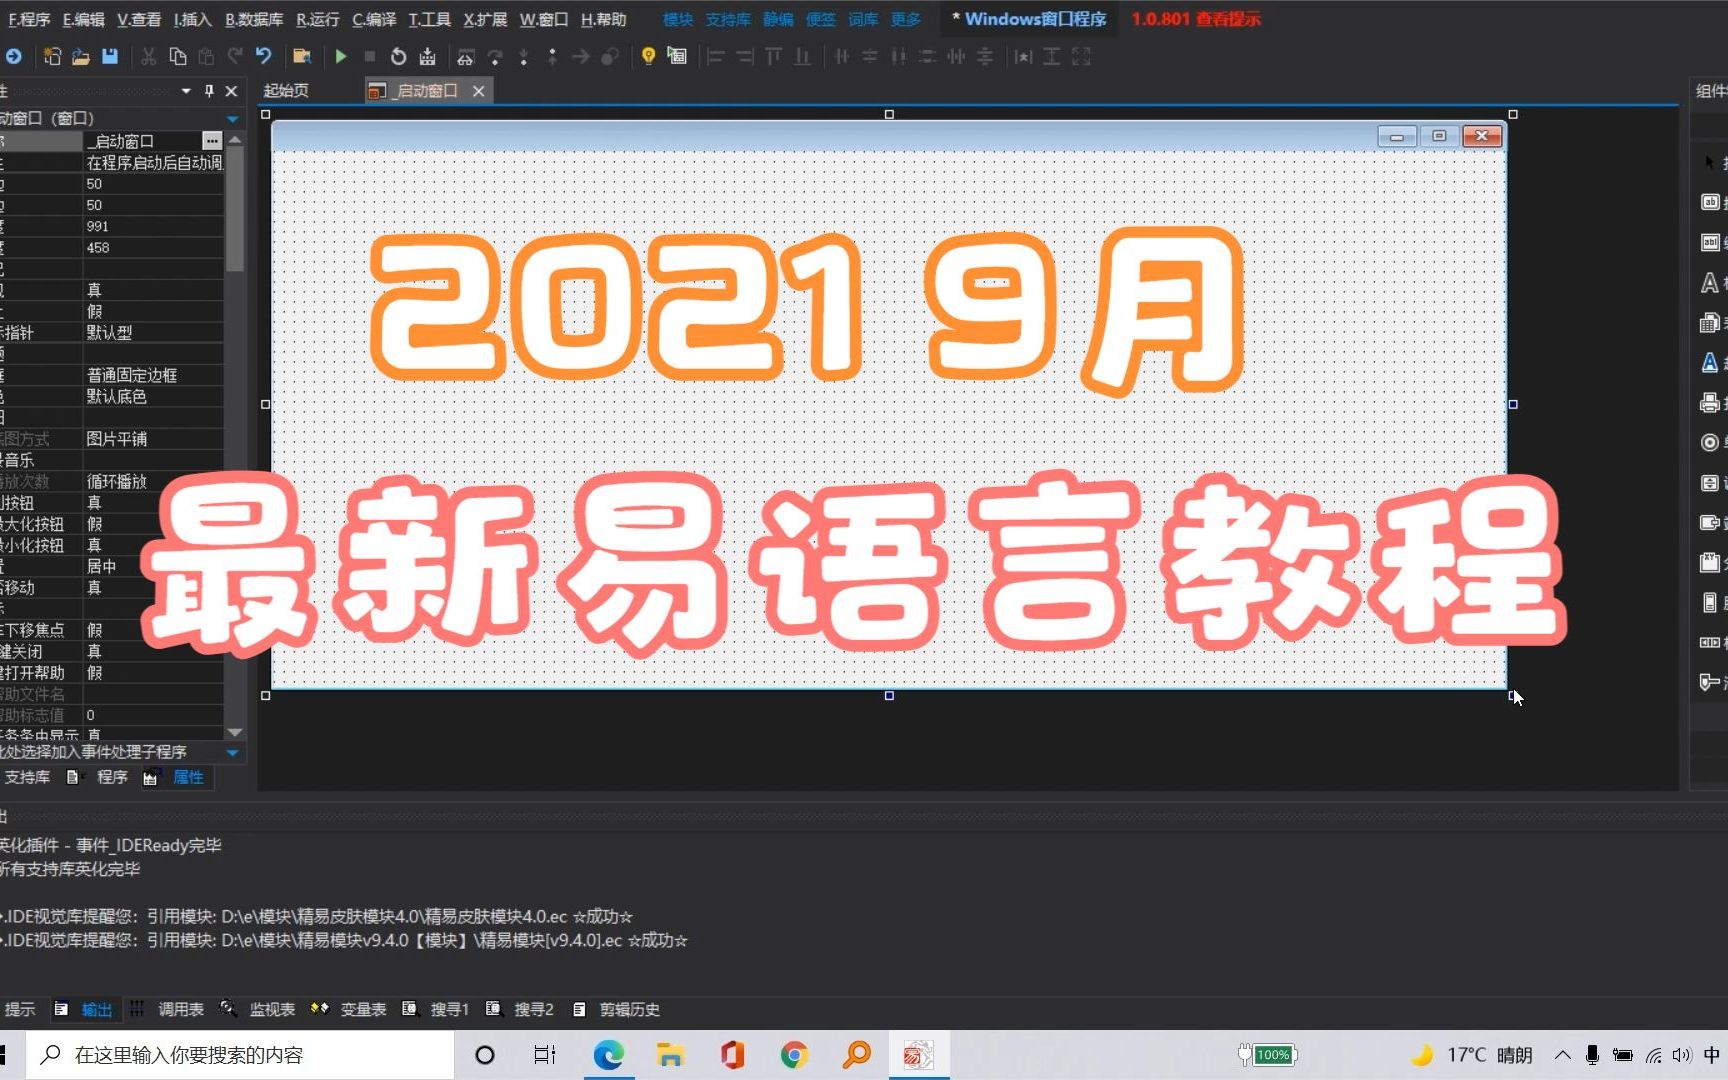The image size is (1728, 1080).
Task: Switch to the 起始页 tab
Action: (x=286, y=91)
